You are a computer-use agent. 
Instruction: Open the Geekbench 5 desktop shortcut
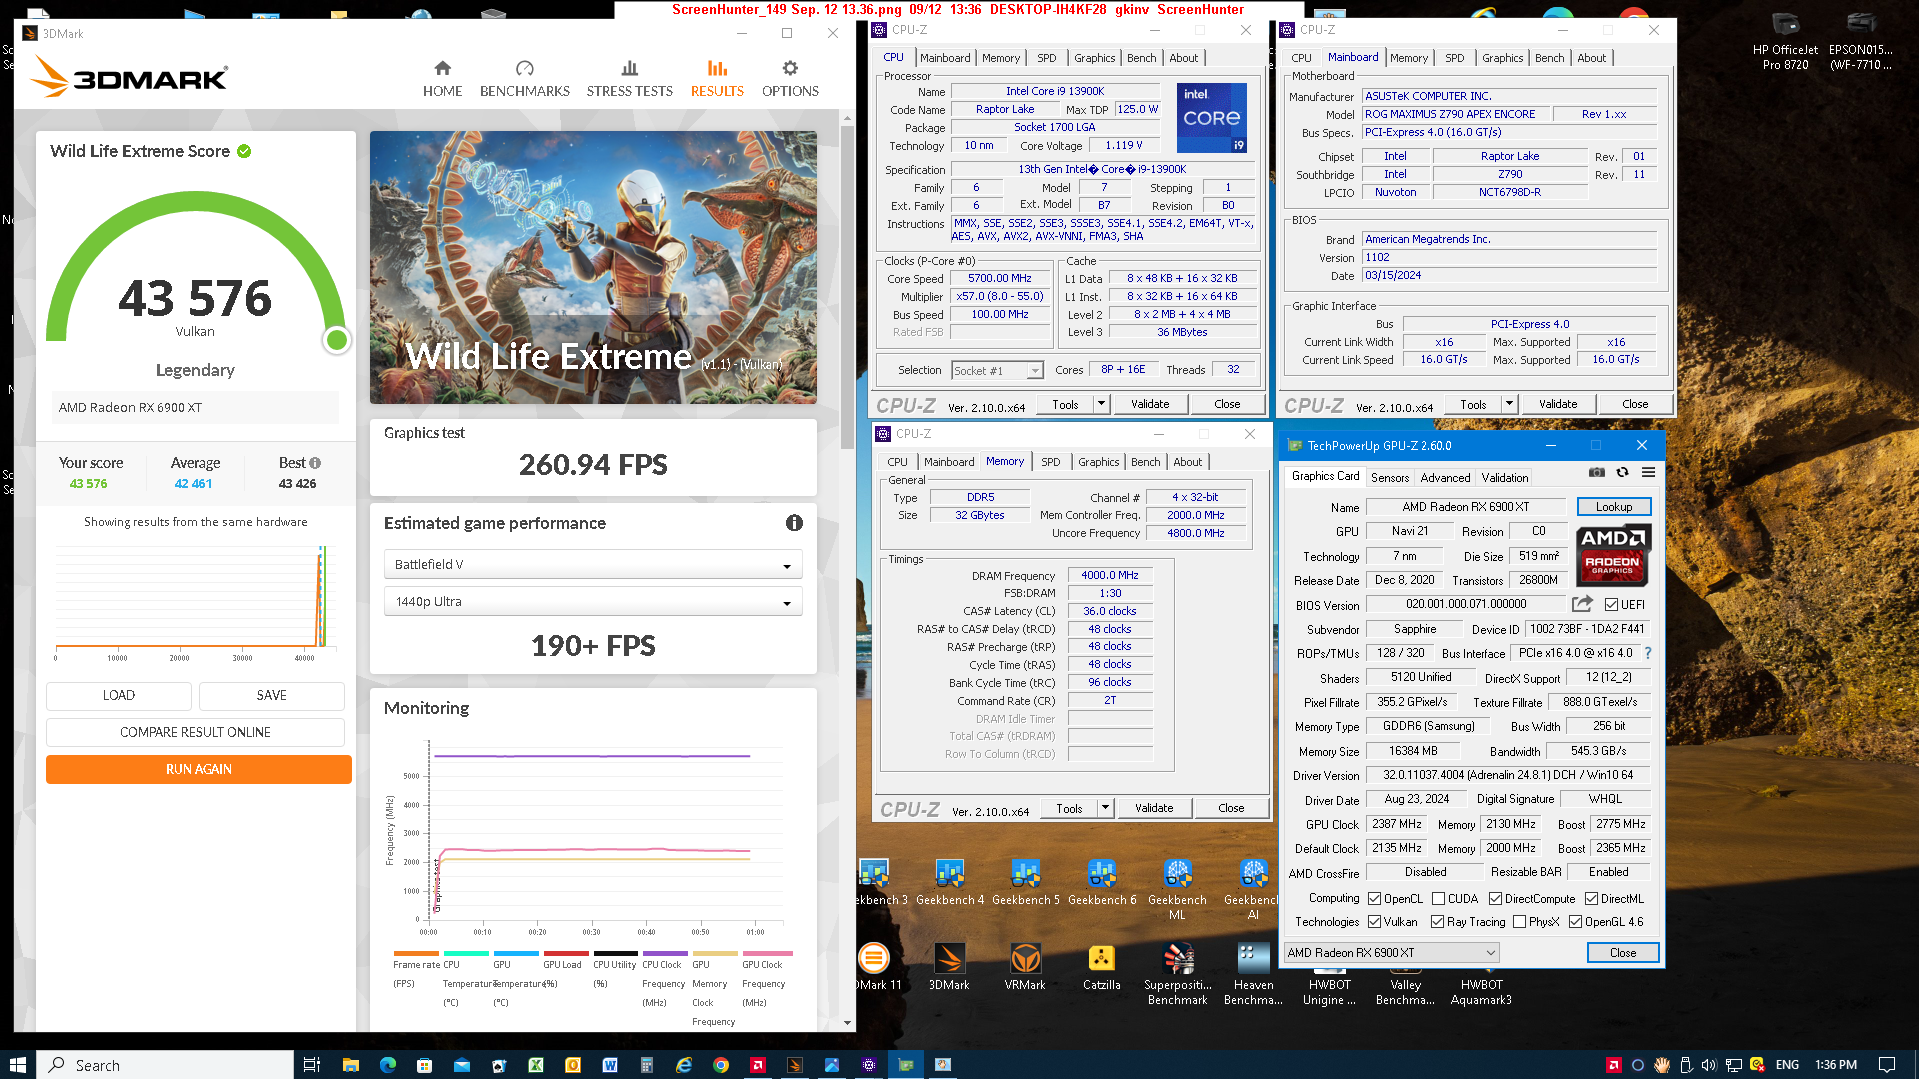pyautogui.click(x=1026, y=882)
